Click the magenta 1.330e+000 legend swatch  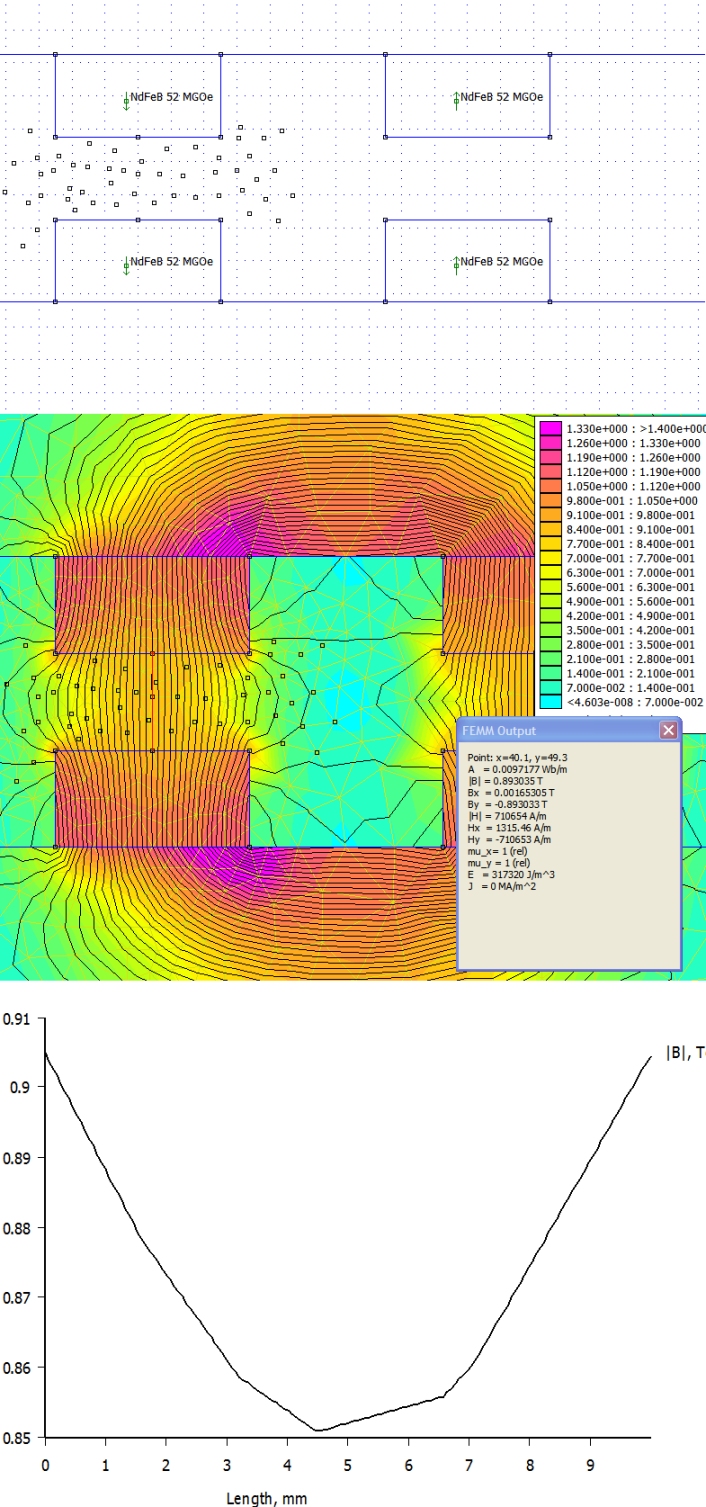[551, 426]
